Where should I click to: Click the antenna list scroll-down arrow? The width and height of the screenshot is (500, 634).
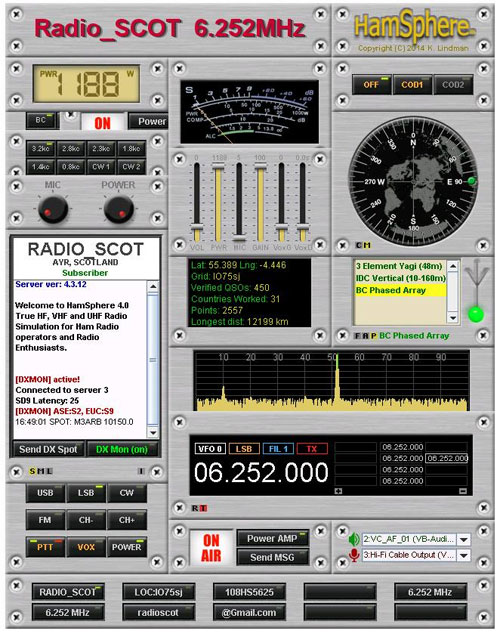coord(453,318)
